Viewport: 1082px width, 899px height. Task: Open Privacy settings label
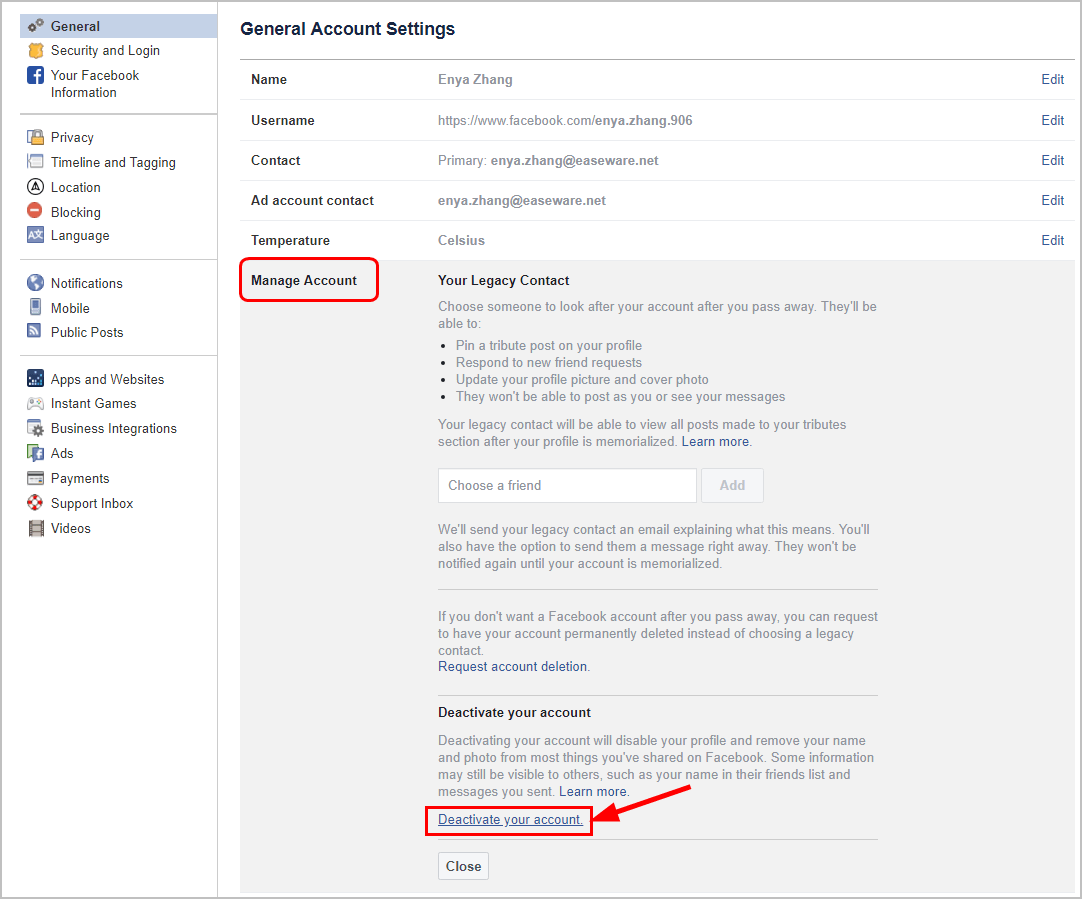(72, 137)
